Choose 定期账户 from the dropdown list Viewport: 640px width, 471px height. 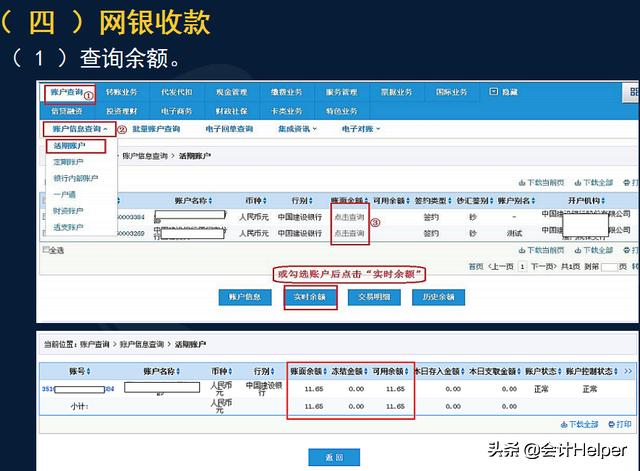coord(68,162)
